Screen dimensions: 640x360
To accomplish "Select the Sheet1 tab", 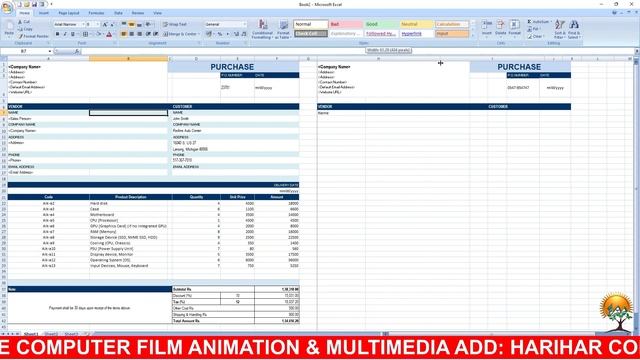I will pyautogui.click(x=31, y=334).
